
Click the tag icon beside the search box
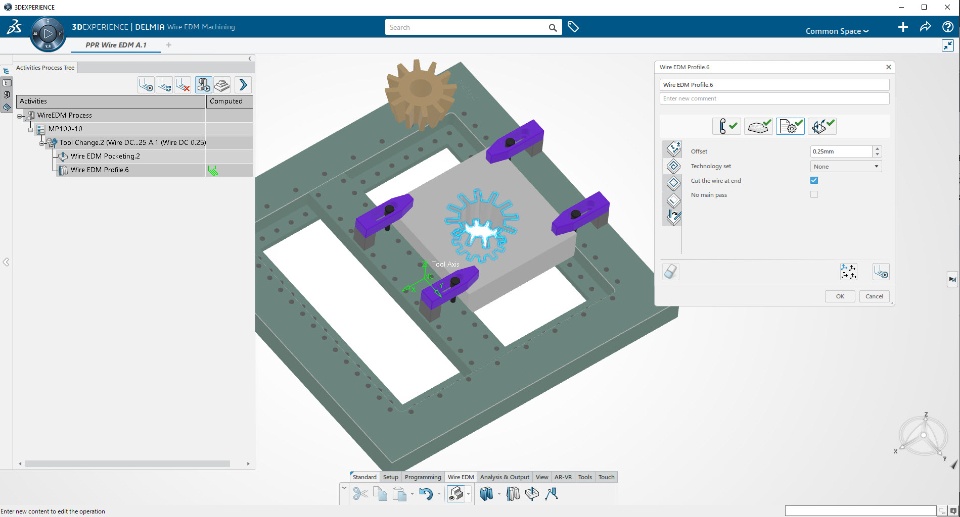click(x=573, y=27)
